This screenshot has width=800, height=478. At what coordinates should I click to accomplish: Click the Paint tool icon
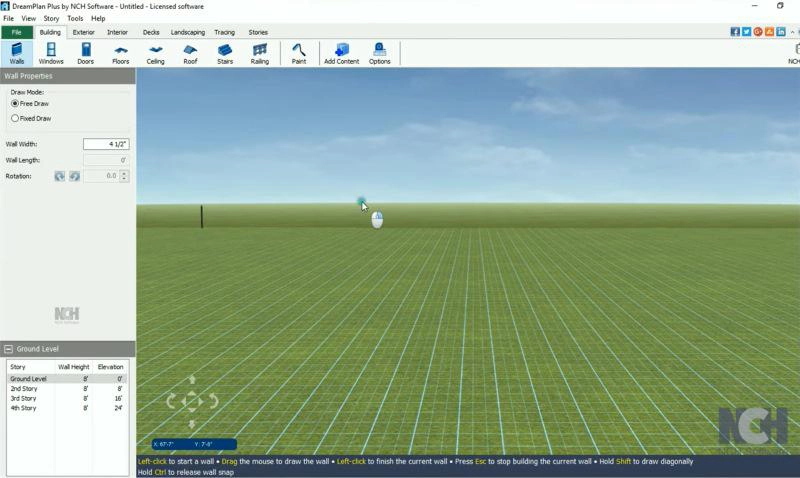pos(298,53)
